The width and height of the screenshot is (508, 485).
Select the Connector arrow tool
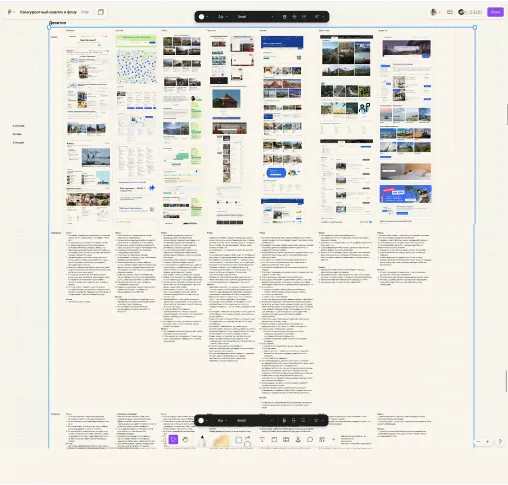tap(248, 438)
